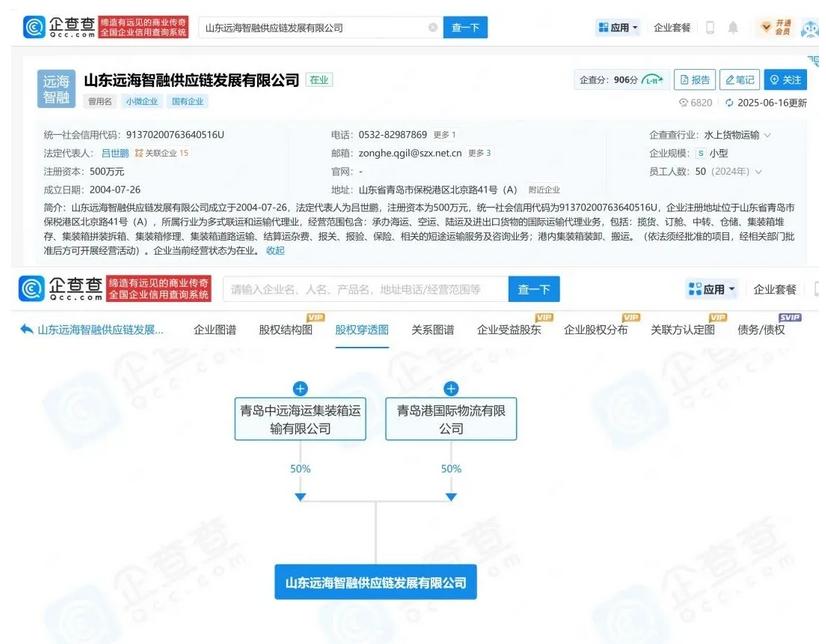
Task: Expand node above 青岛港国际物流有限公司
Action: point(451,389)
